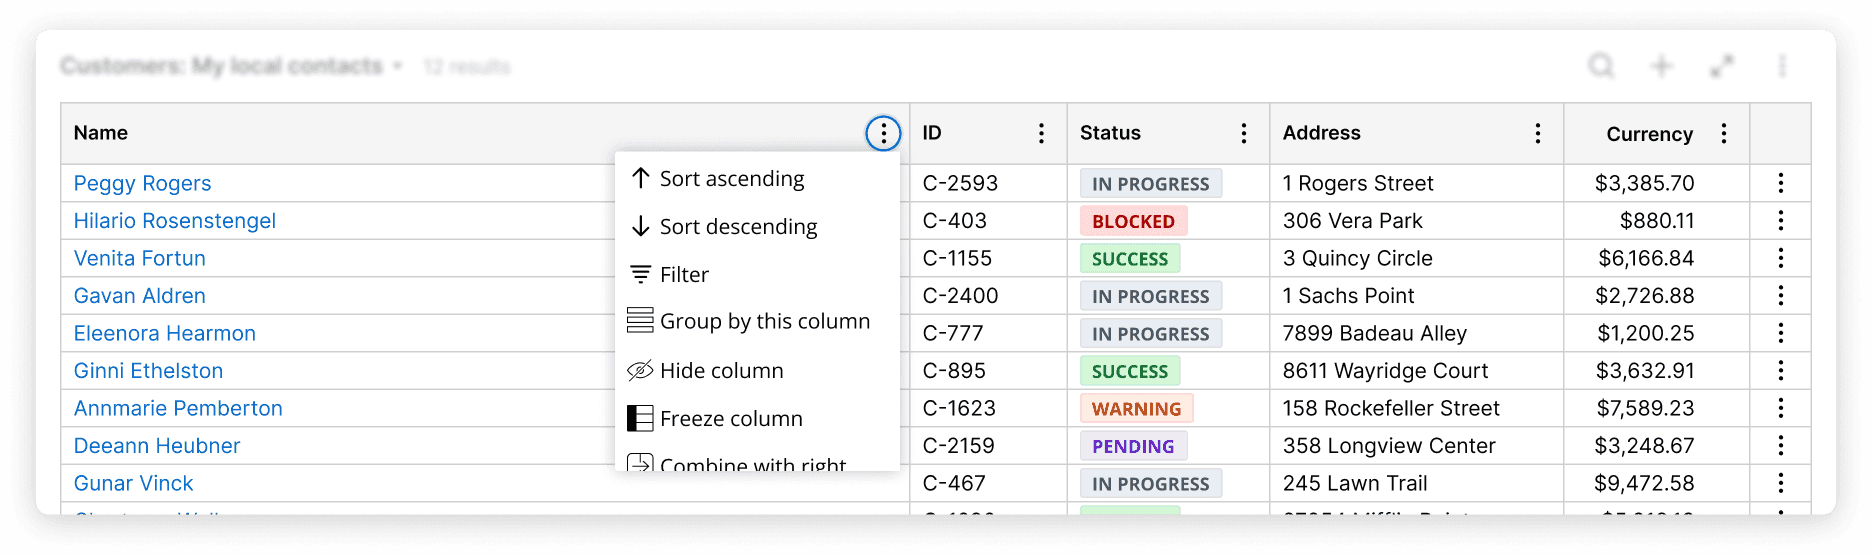Image resolution: width=1872 pixels, height=557 pixels.
Task: Click the search magnifier icon
Action: point(1601,66)
